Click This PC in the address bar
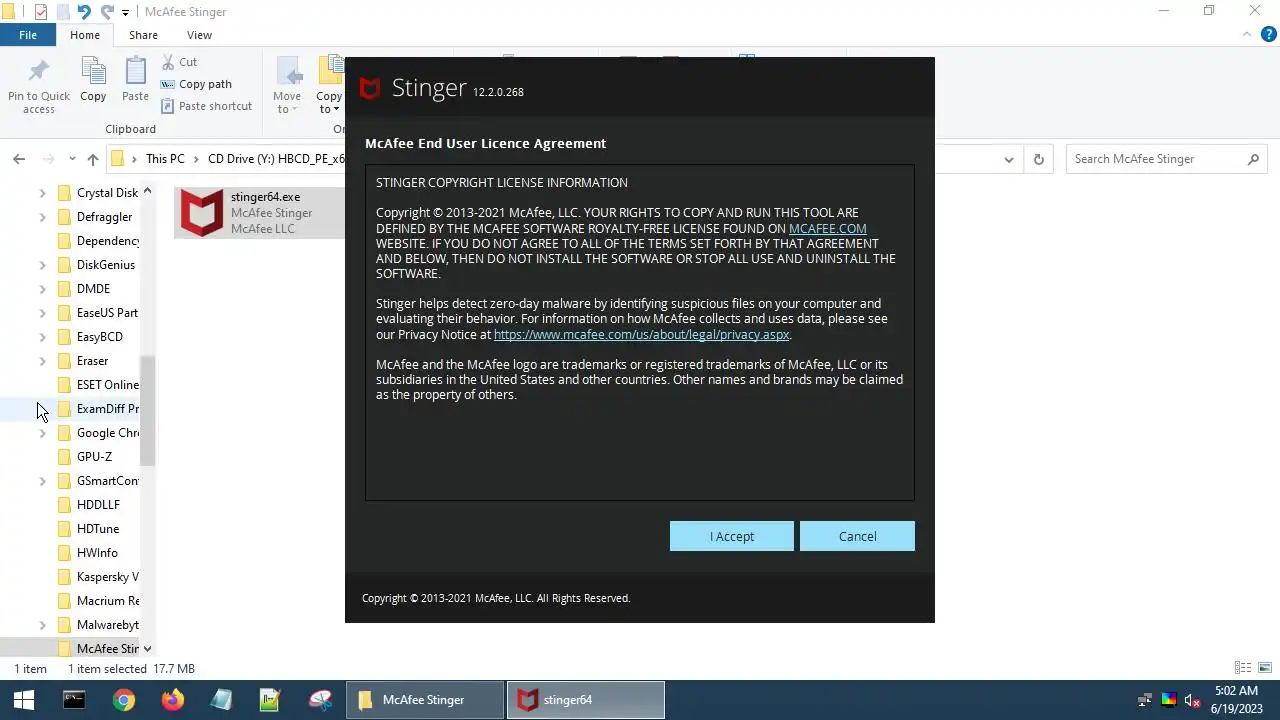 (x=165, y=159)
